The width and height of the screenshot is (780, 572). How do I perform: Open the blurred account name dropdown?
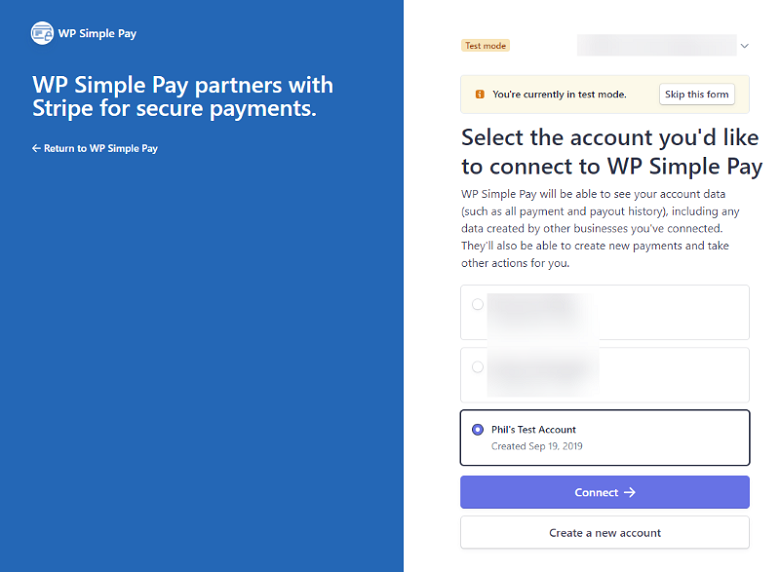[657, 45]
